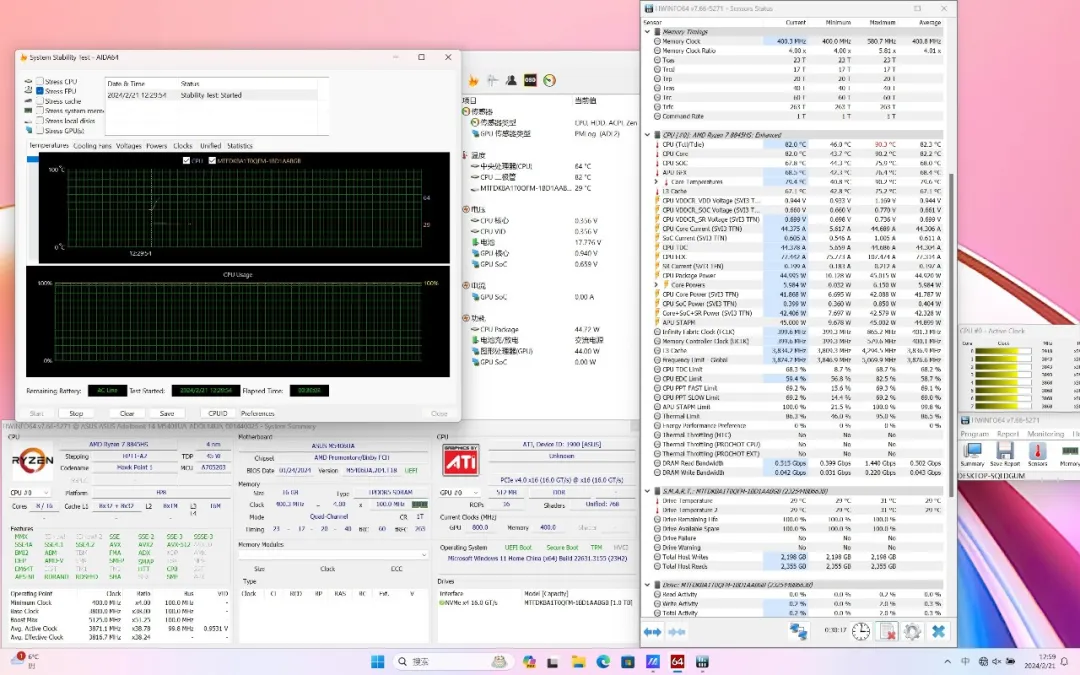Image resolution: width=1080 pixels, height=675 pixels.
Task: Uncheck the Stress FPU checkbox
Action: [40, 91]
